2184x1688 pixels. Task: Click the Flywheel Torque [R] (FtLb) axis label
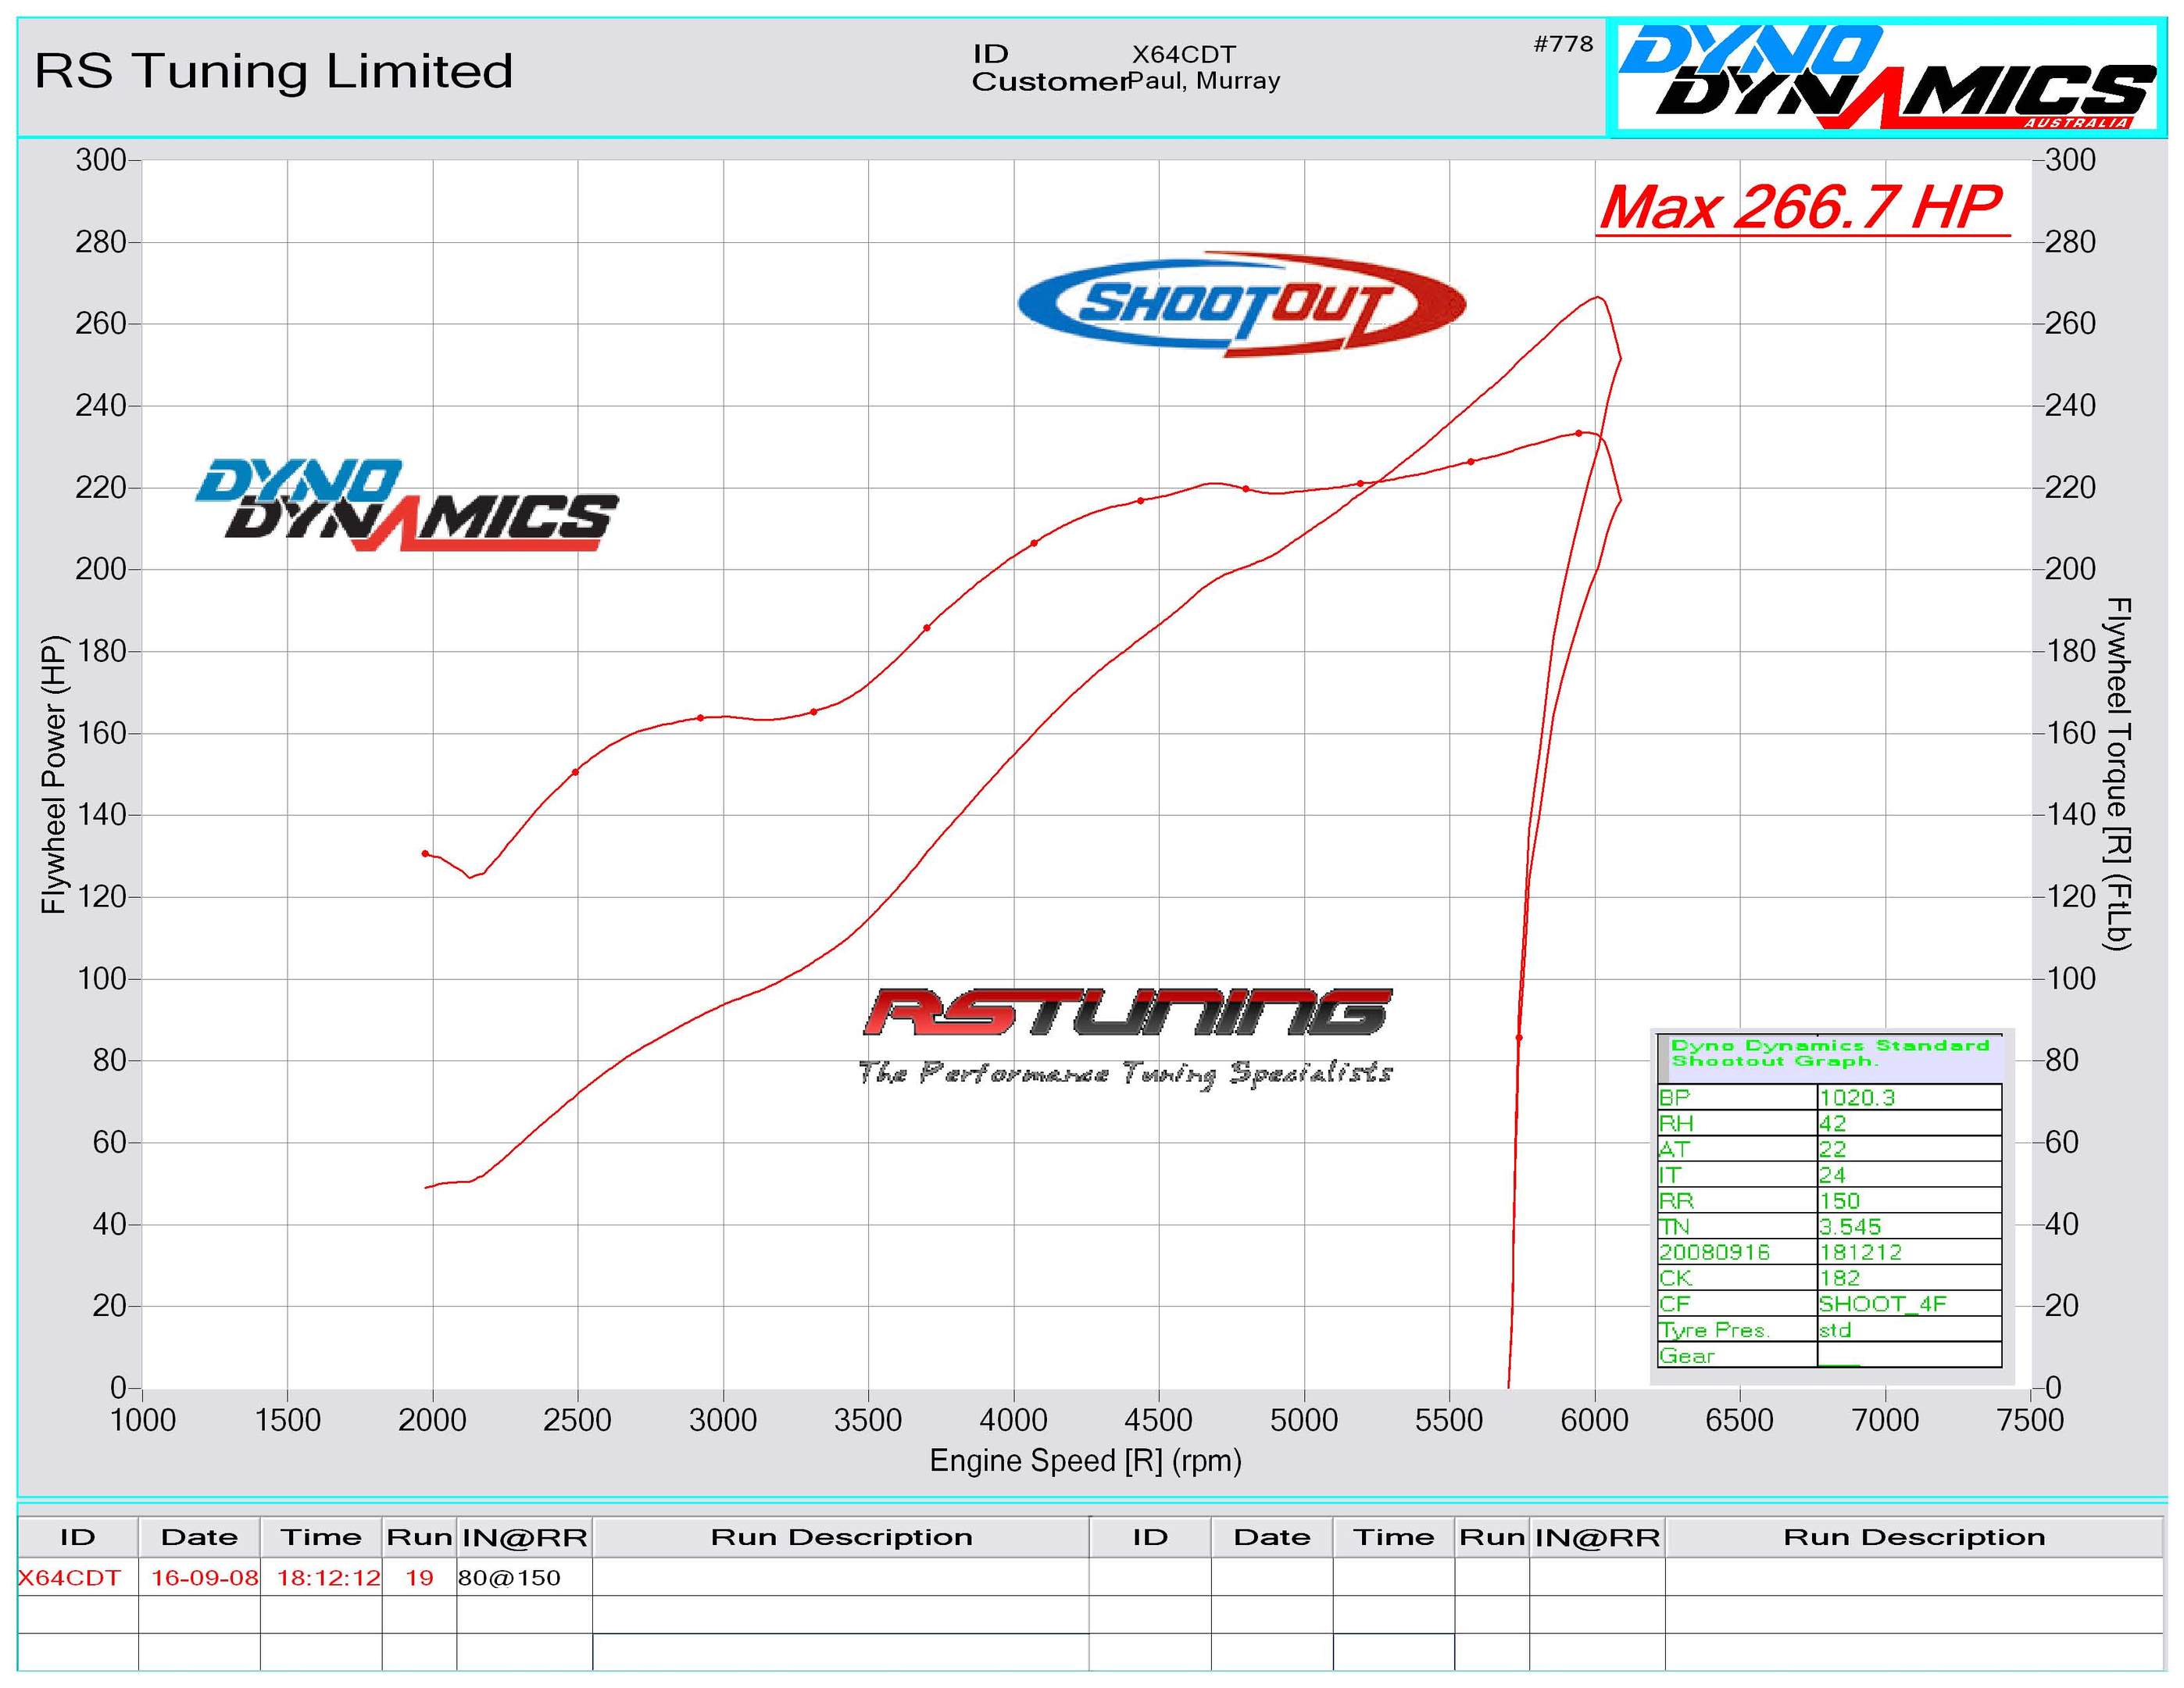click(2120, 774)
